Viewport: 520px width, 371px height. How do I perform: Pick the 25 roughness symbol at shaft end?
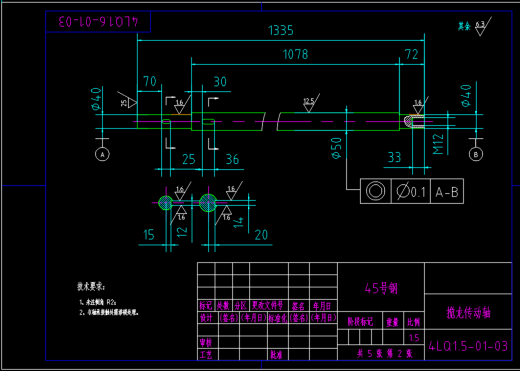(x=127, y=100)
